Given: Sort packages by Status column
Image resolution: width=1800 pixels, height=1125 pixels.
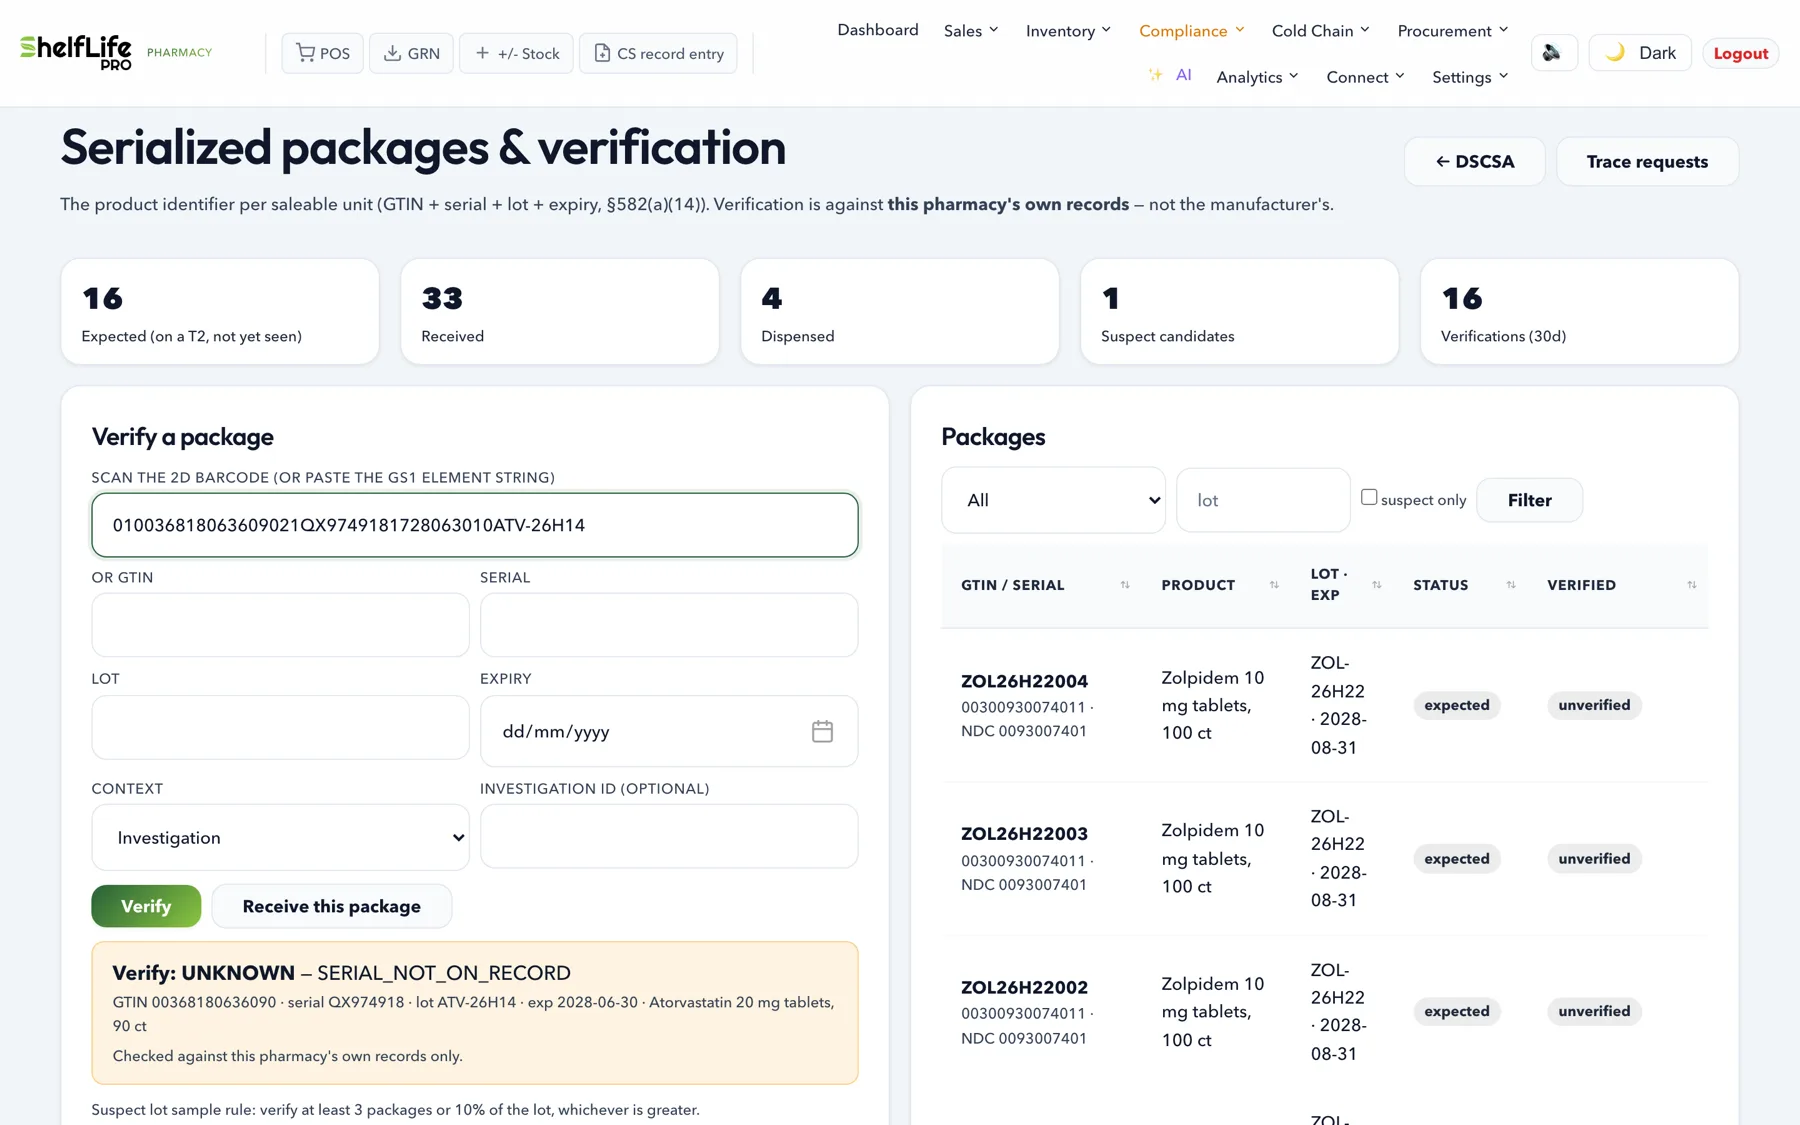Looking at the screenshot, I should 1510,585.
